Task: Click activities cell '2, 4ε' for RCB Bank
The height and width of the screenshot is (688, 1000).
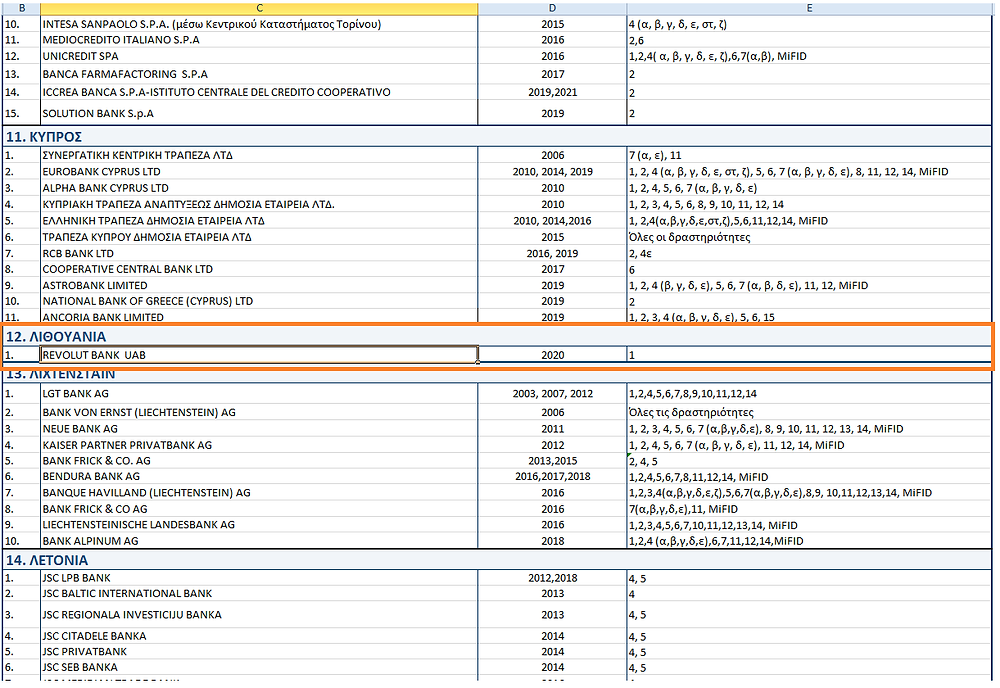Action: click(809, 253)
